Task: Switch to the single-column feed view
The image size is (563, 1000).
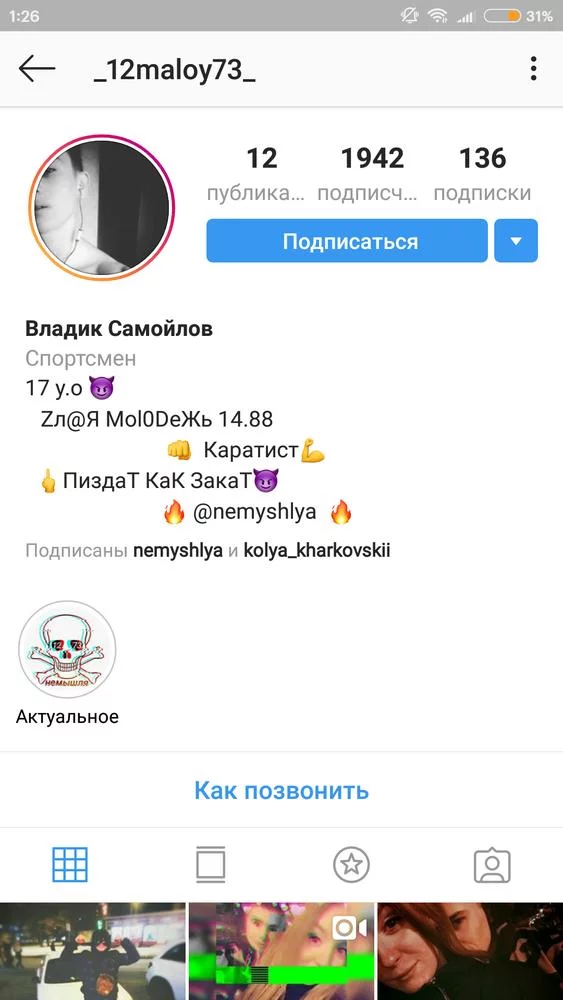Action: tap(210, 865)
